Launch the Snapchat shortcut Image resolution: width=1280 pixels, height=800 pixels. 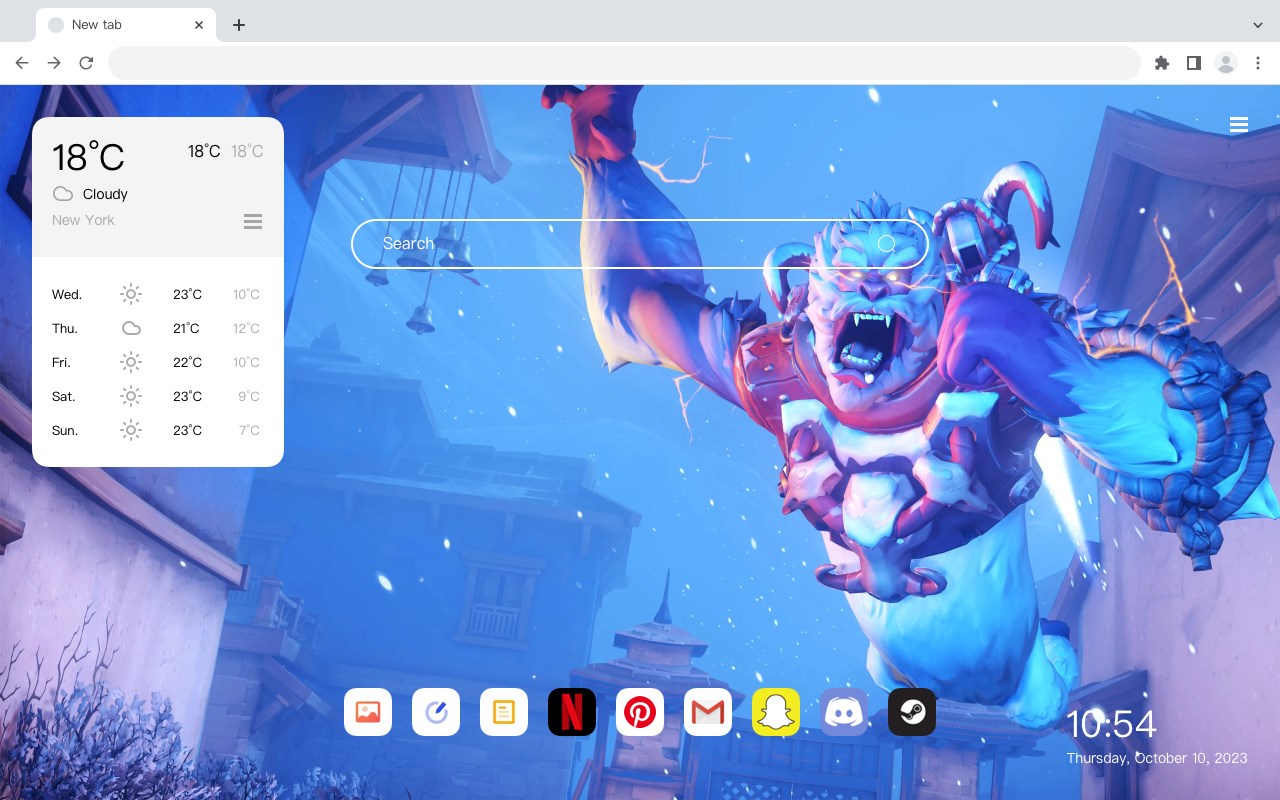coord(776,712)
